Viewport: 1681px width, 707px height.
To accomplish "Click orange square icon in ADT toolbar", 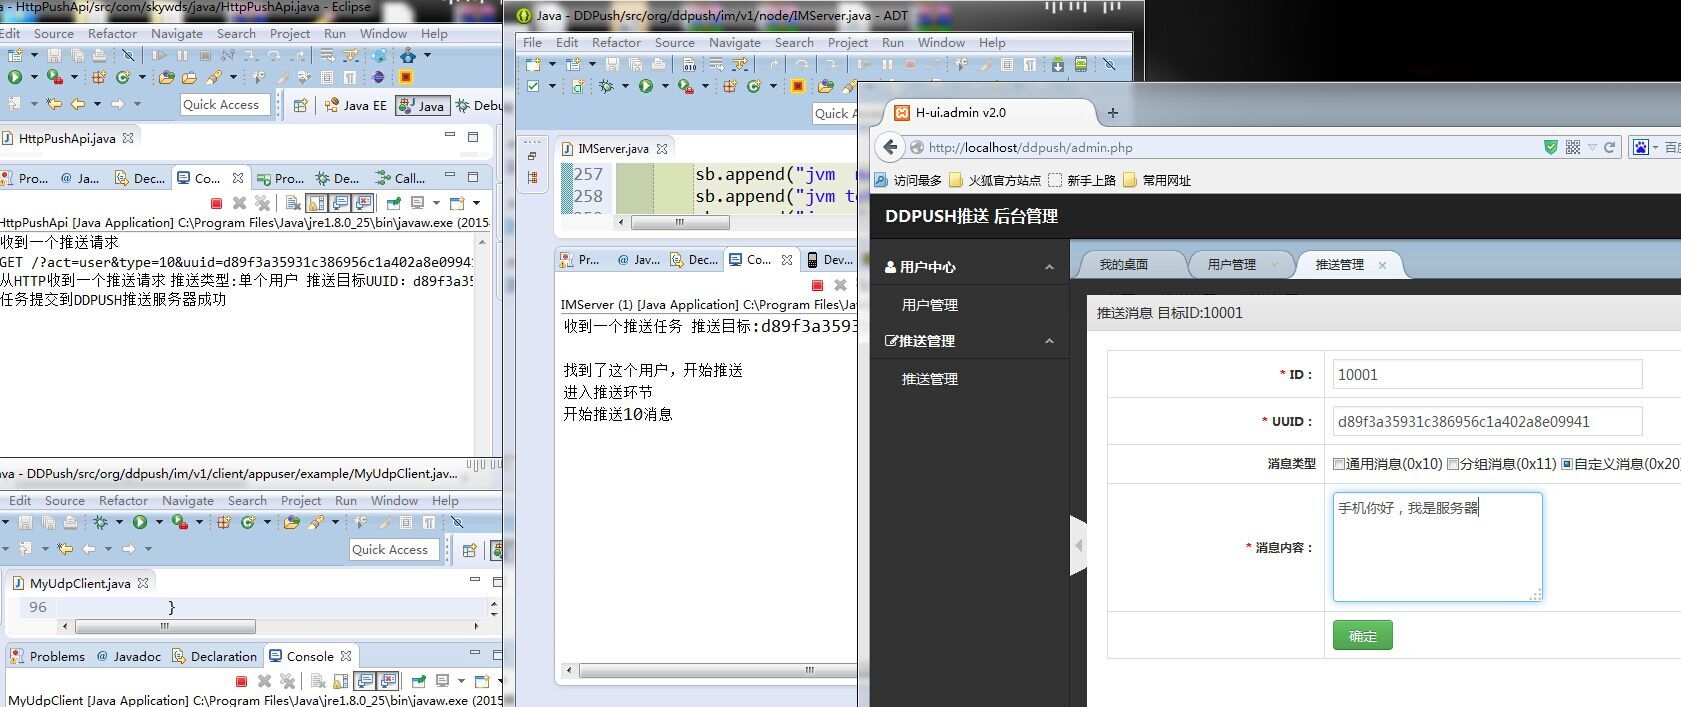I will click(x=798, y=87).
